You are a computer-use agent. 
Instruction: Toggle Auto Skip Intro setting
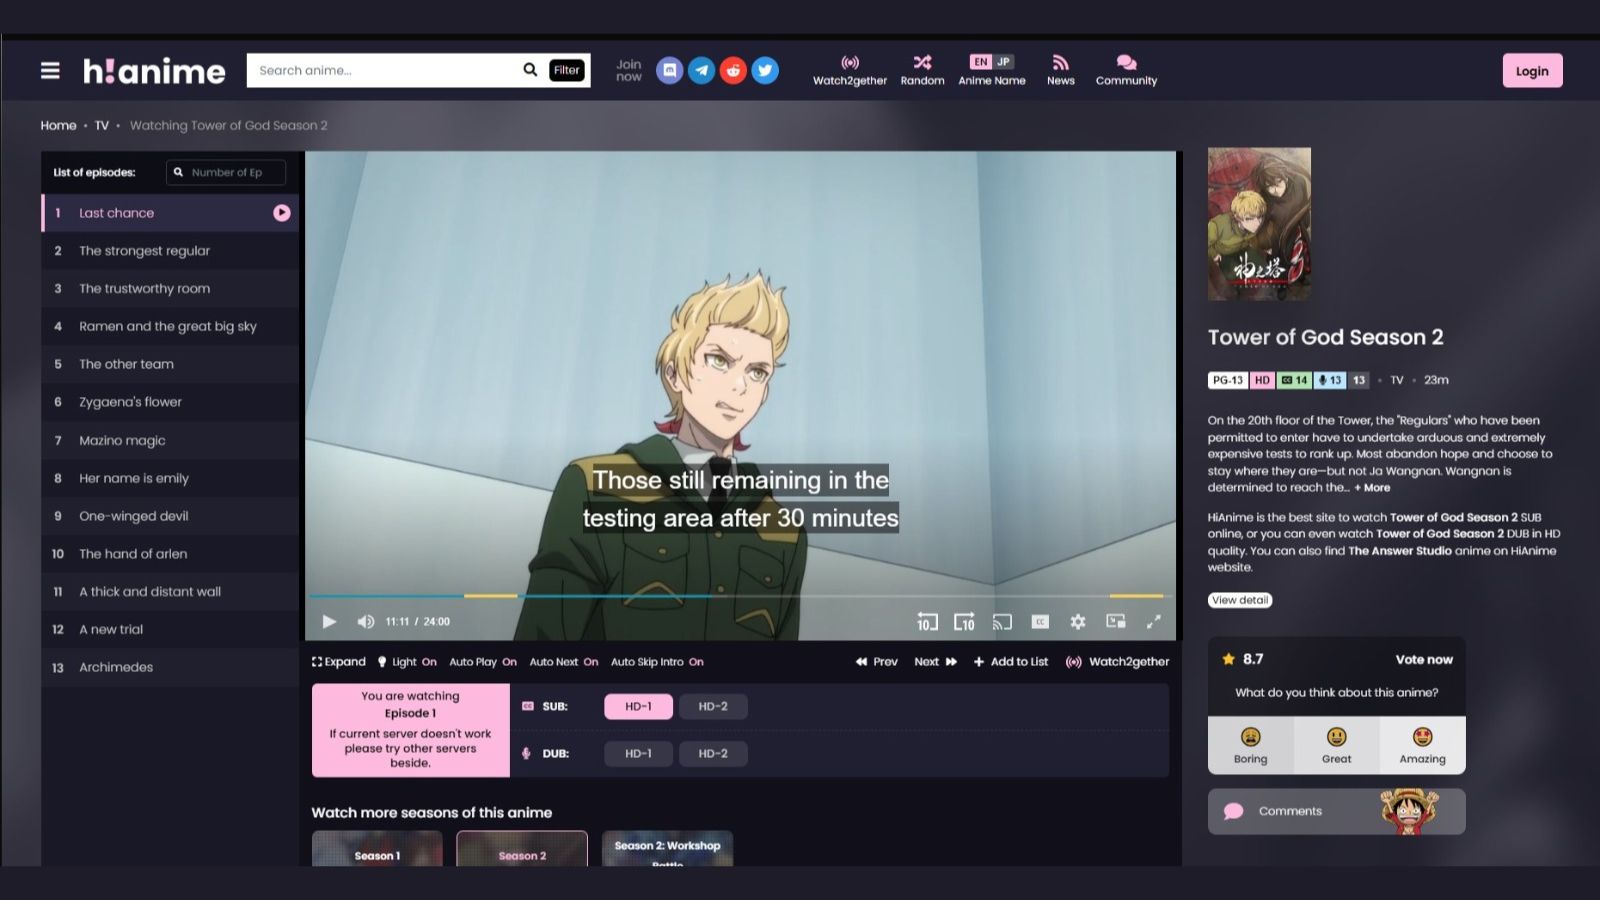pyautogui.click(x=656, y=662)
